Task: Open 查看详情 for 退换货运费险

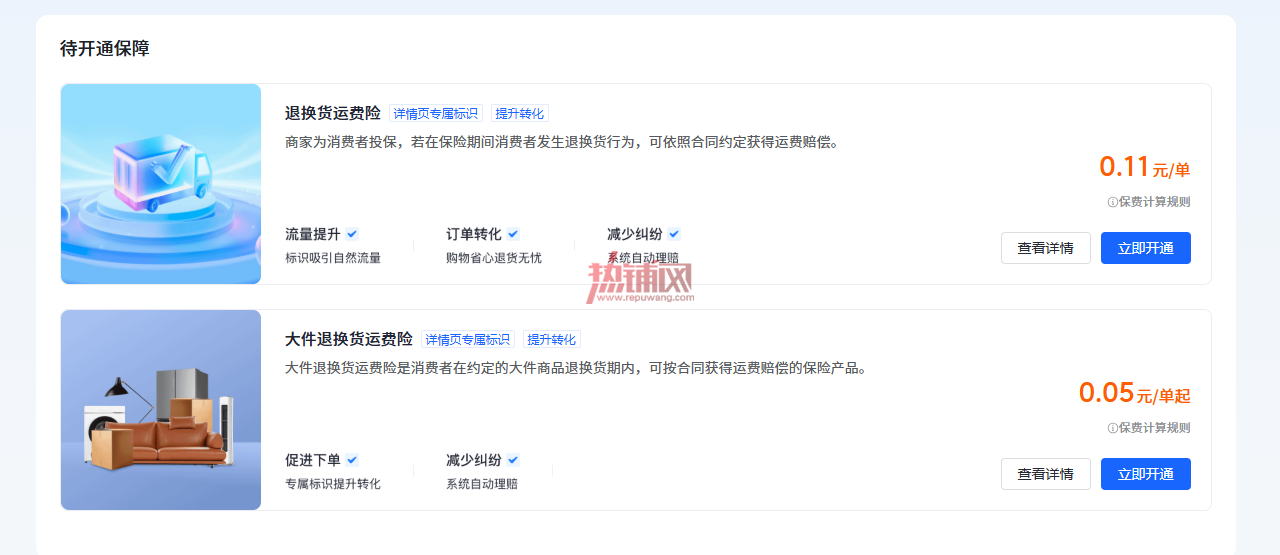Action: [1046, 248]
